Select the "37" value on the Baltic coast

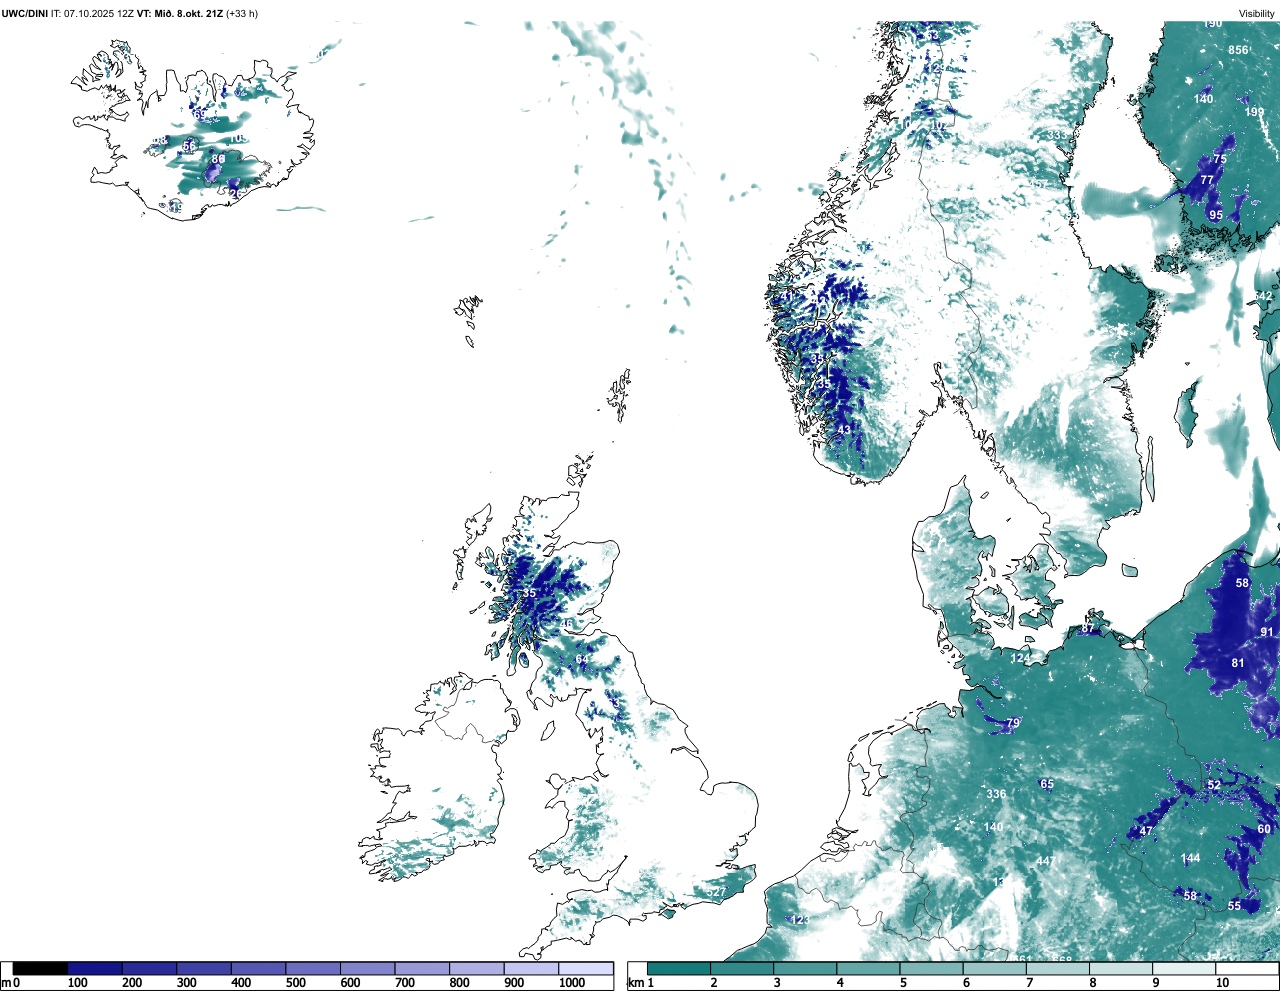click(1087, 629)
